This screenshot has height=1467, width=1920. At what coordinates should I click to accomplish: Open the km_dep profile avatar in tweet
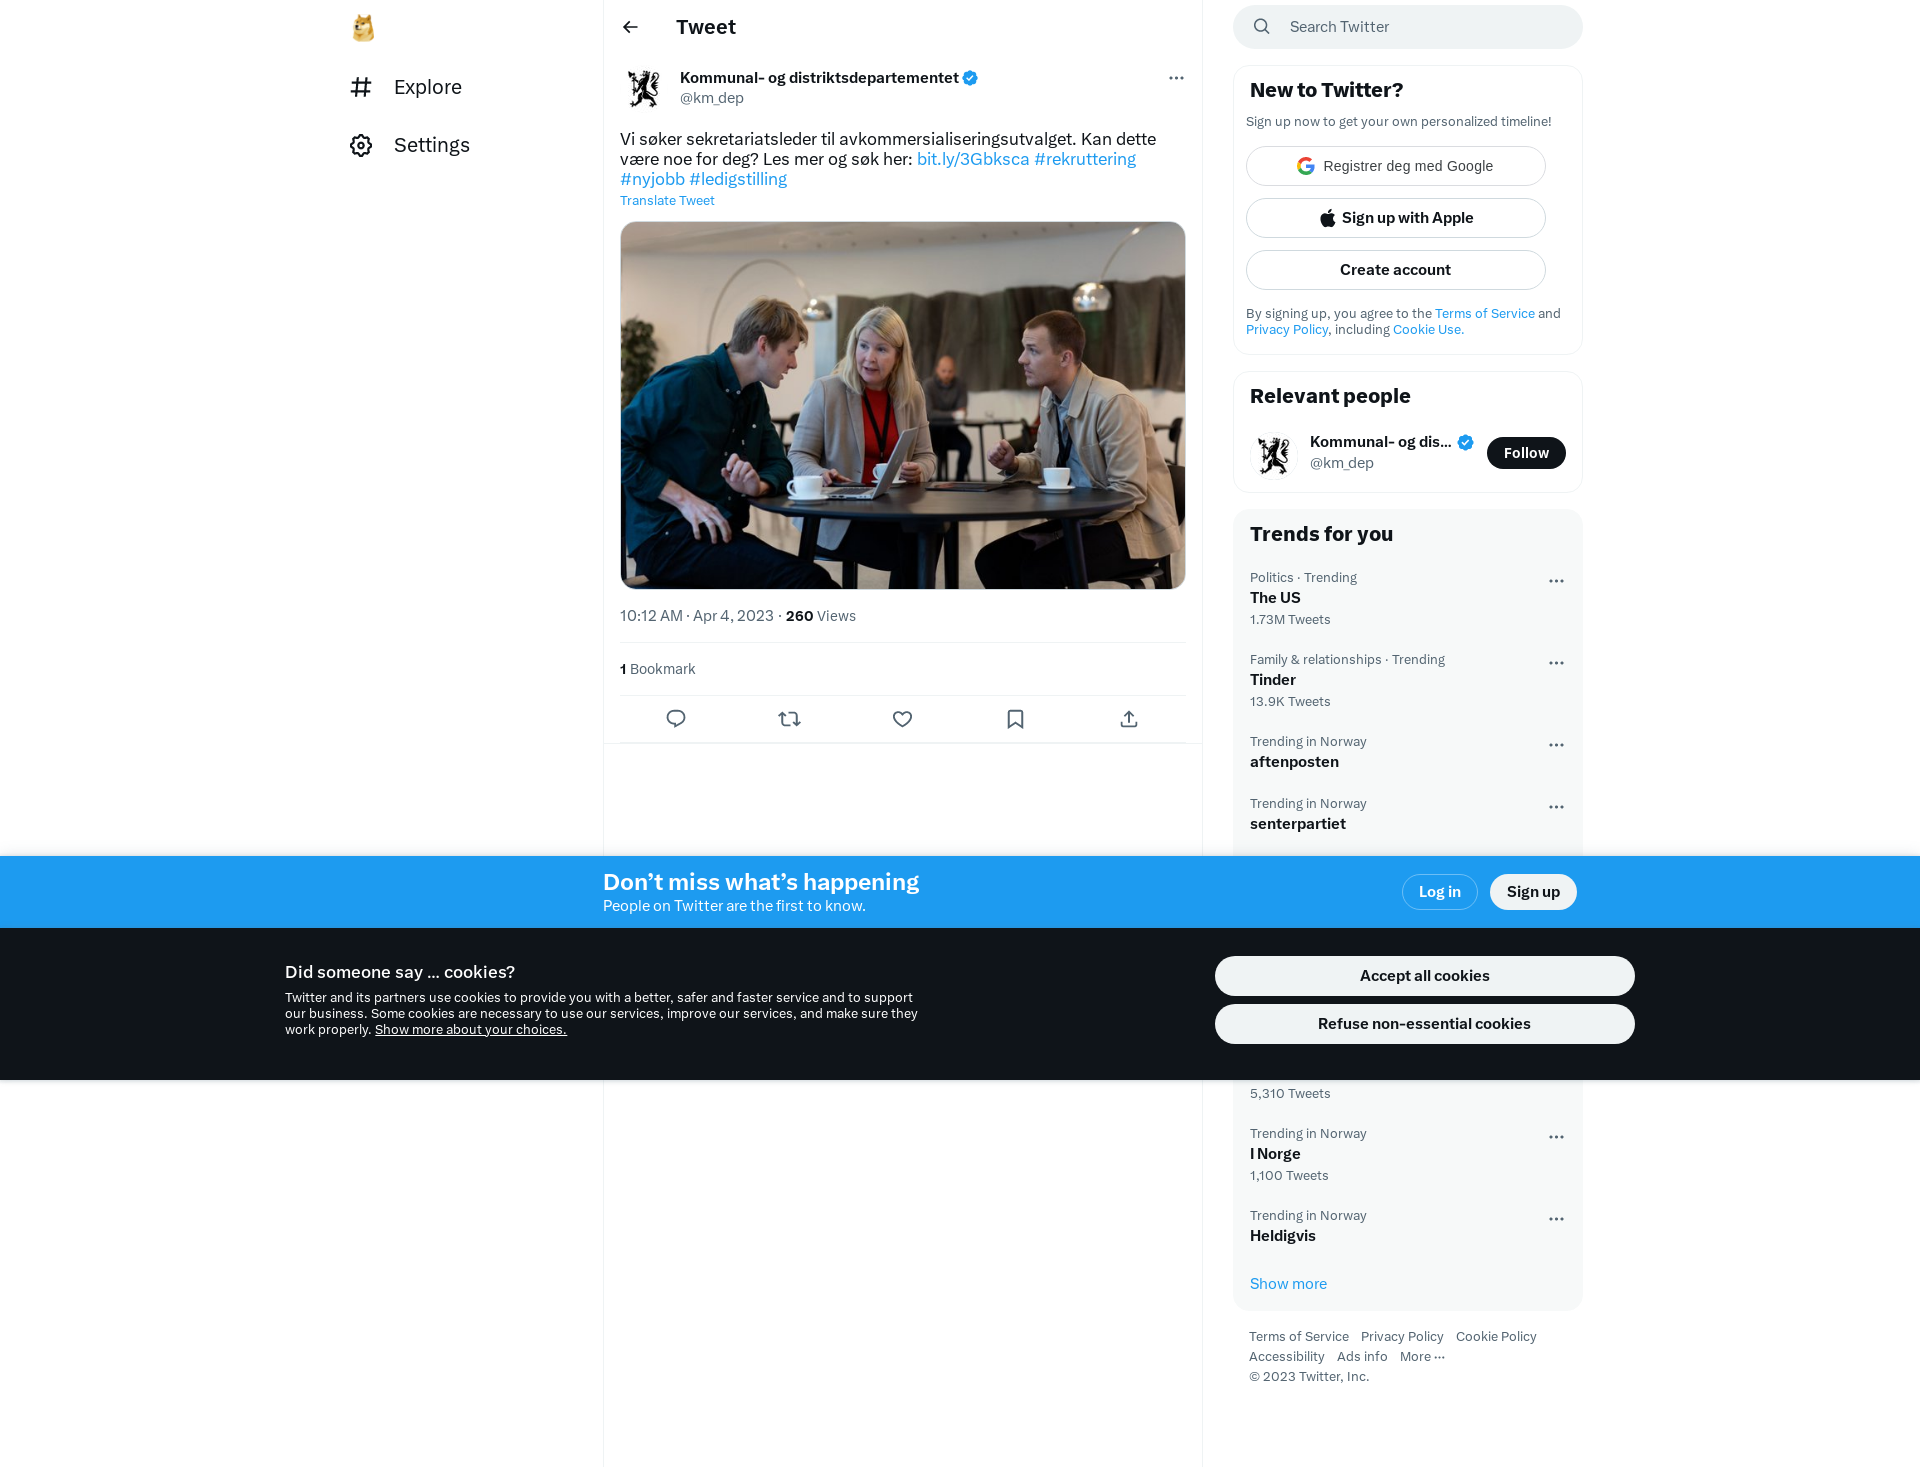(644, 88)
